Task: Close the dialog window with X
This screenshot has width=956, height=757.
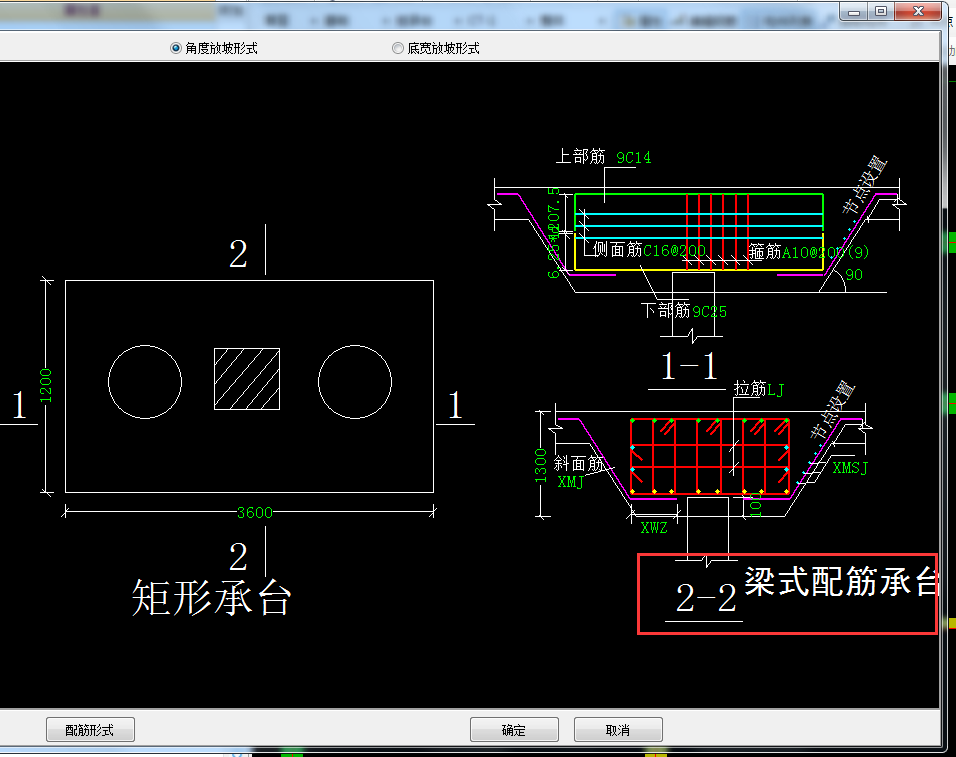Action: 918,11
